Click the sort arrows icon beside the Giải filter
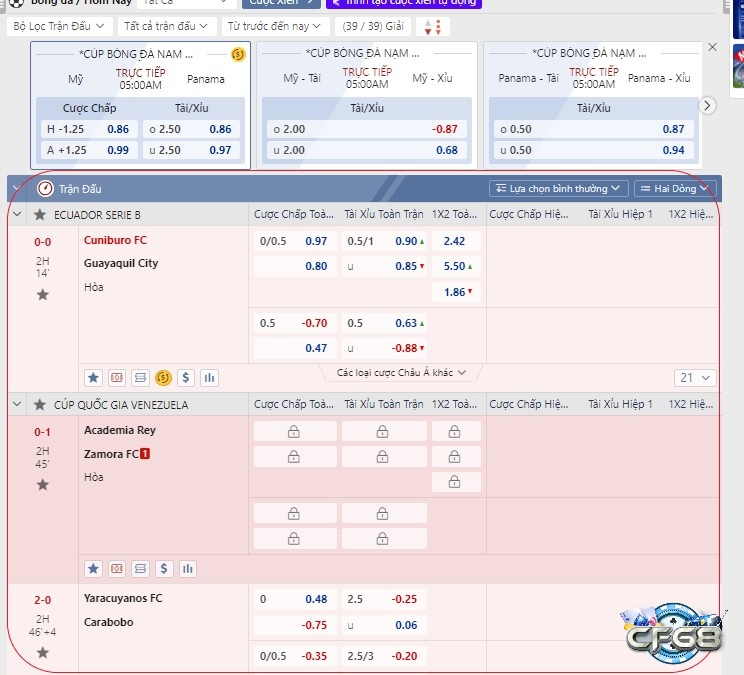The height and width of the screenshot is (675, 744). (432, 27)
